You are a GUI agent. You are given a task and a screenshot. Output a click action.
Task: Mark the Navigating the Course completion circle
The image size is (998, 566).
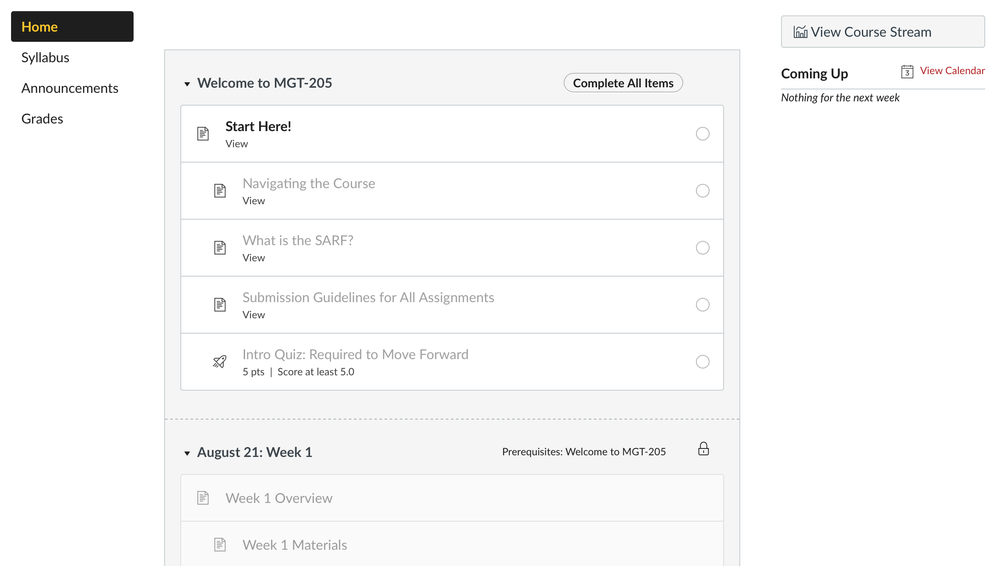[x=703, y=190]
